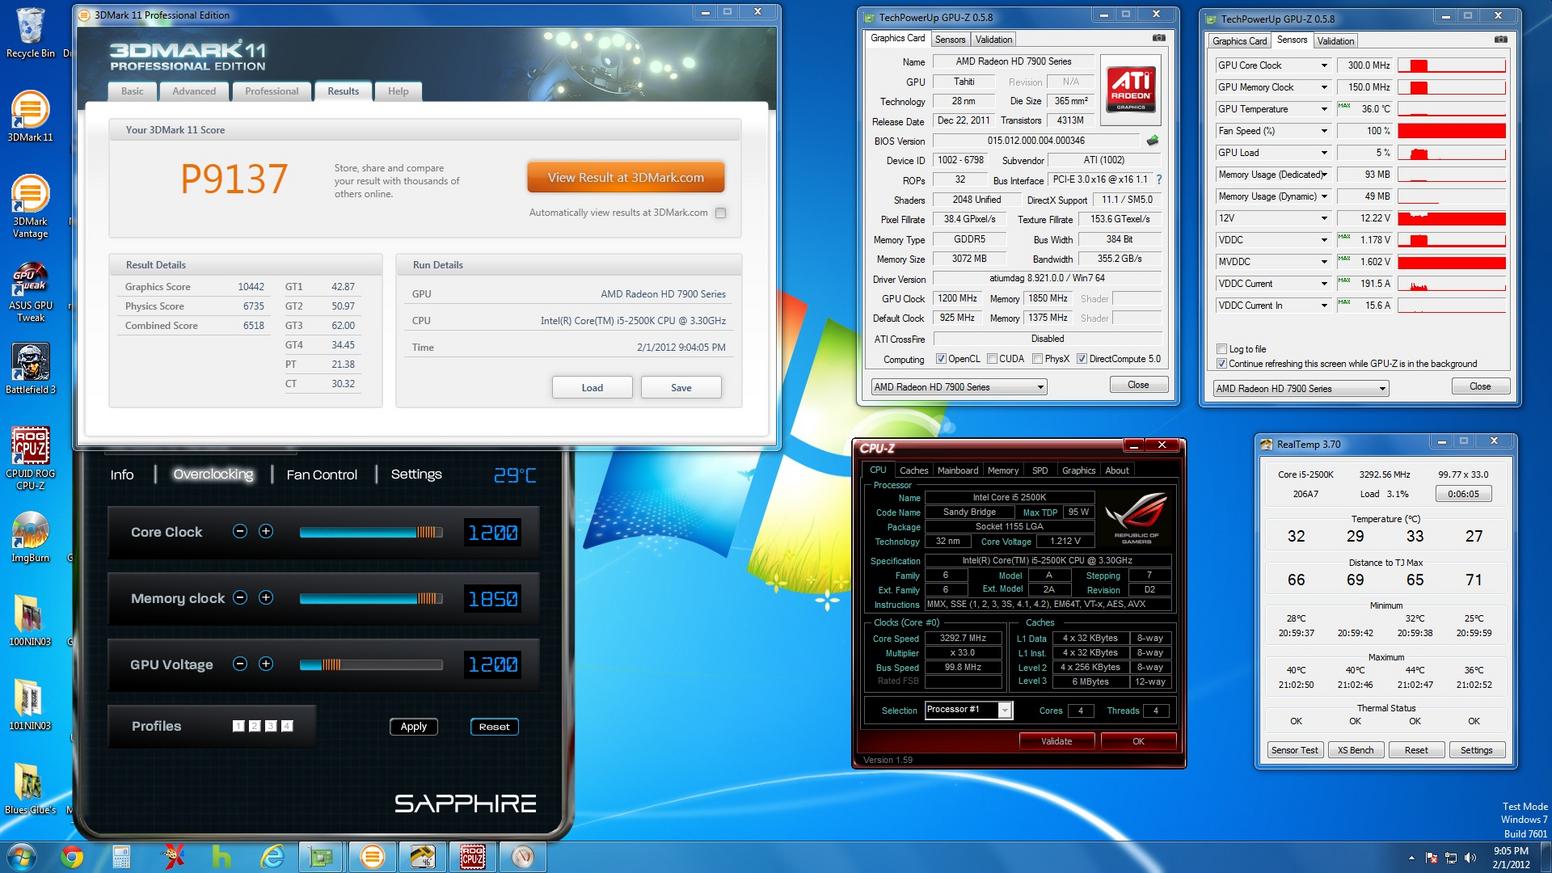Open 3DMark Vantage desktop shortcut
This screenshot has width=1552, height=873.
pyautogui.click(x=30, y=207)
